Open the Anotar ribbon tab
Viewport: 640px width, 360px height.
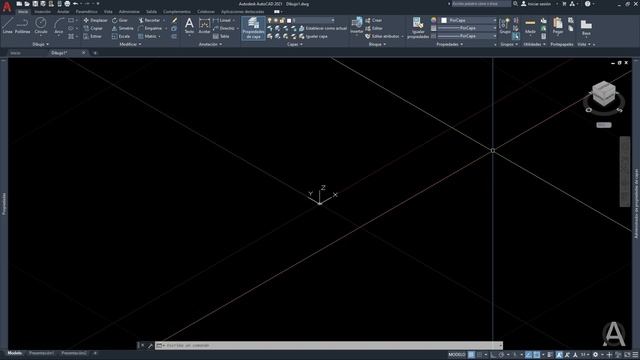(x=63, y=12)
